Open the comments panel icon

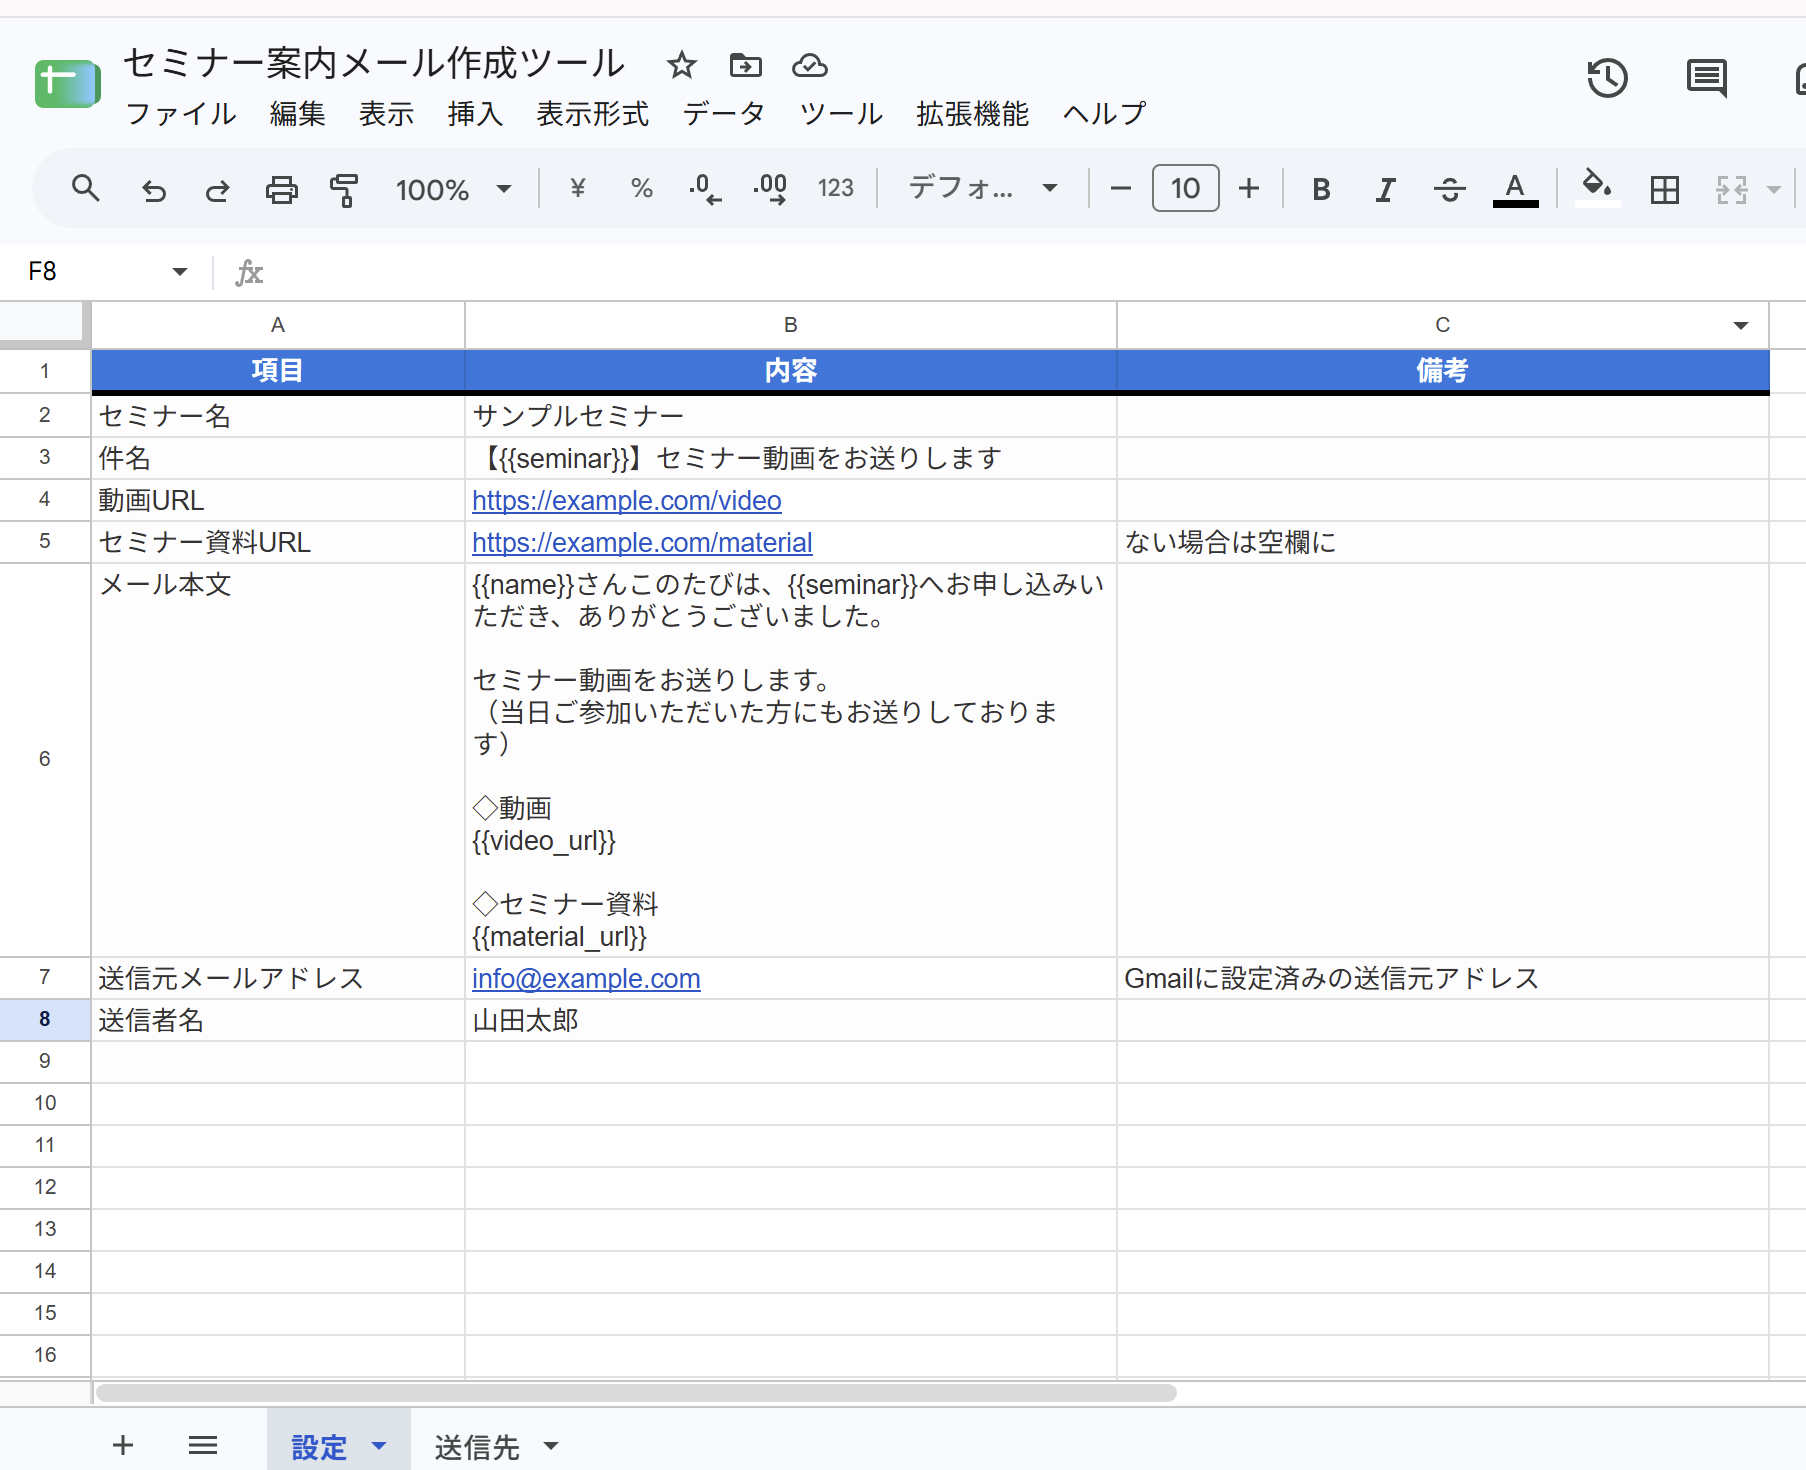click(x=1706, y=78)
